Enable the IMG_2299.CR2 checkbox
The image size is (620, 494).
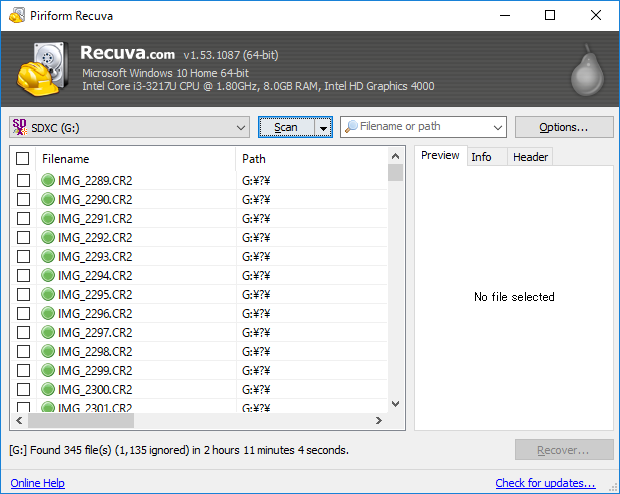pos(23,370)
